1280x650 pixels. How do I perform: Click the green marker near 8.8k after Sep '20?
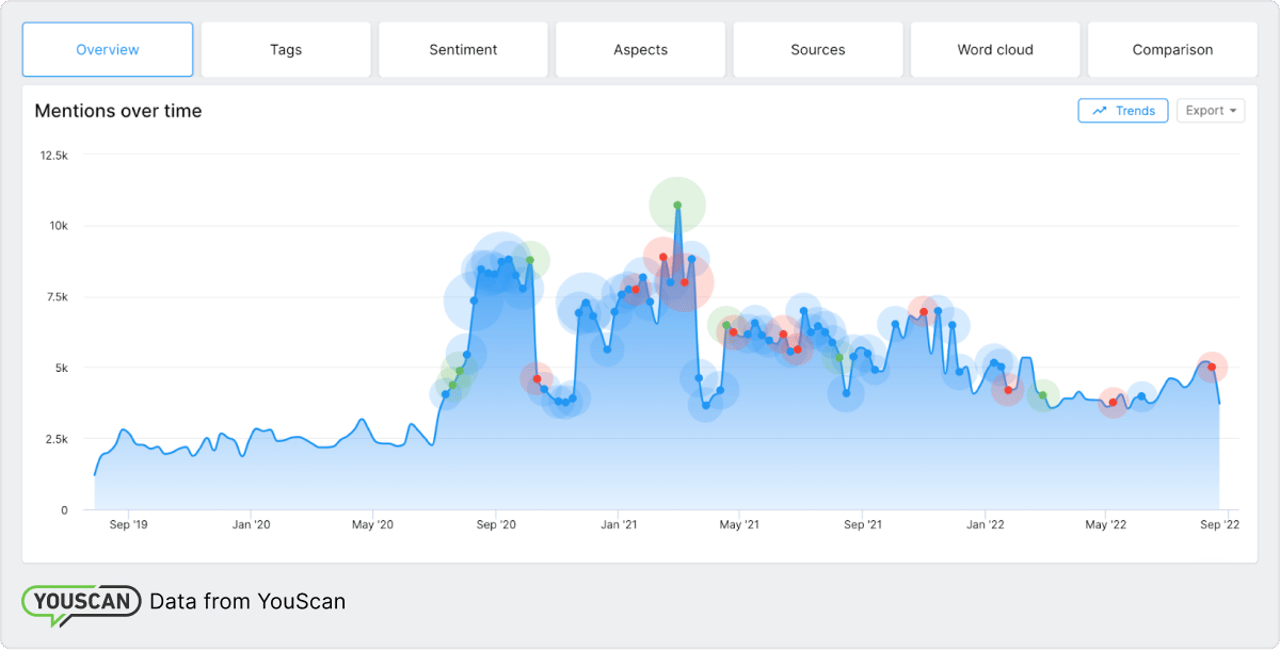point(531,260)
